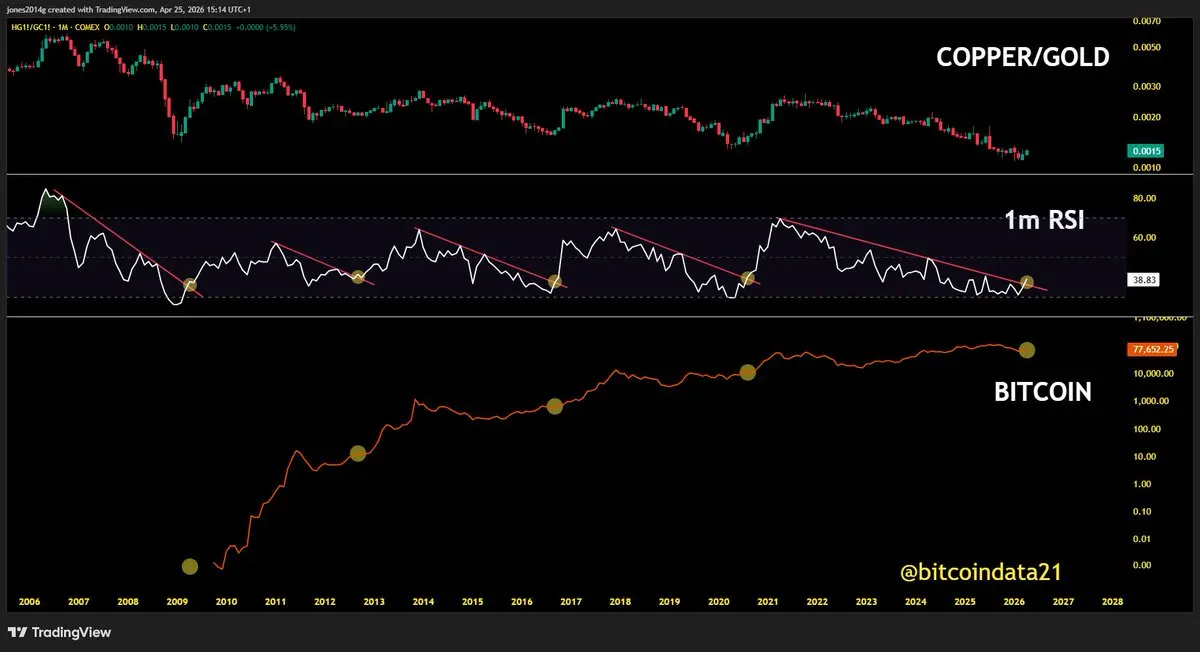Click the 2020 yellow marker on the Bitcoin line
This screenshot has height=652, width=1200.
point(748,372)
